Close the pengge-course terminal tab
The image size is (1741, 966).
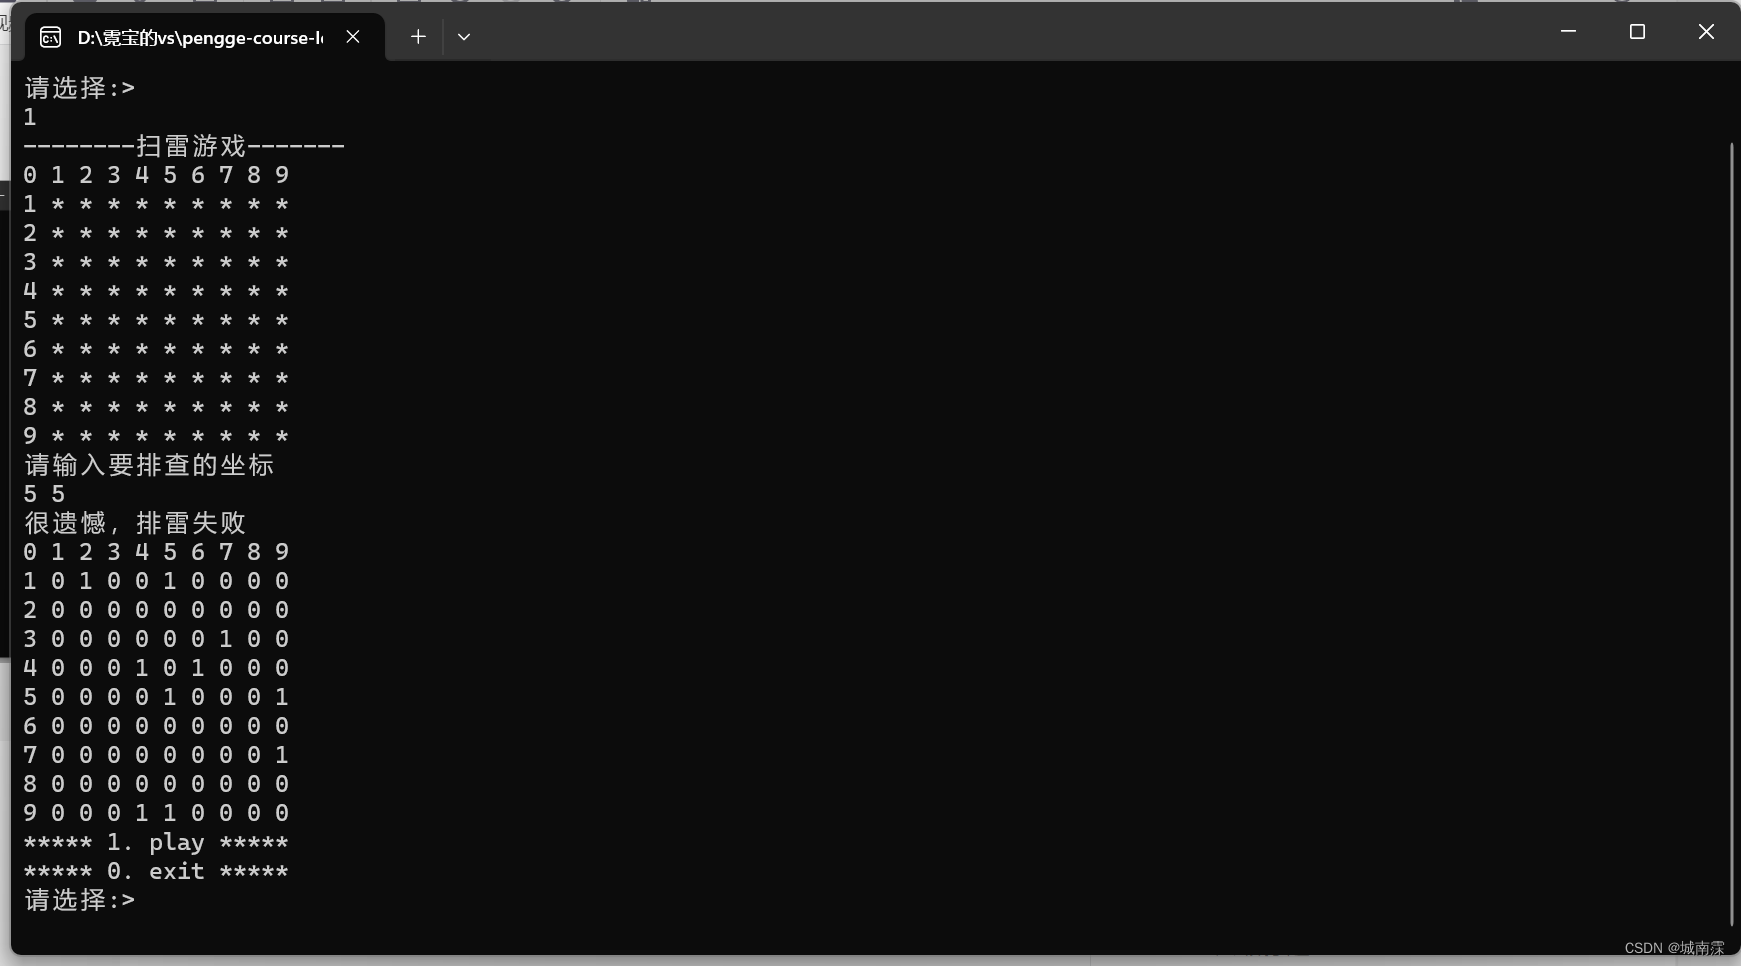click(x=353, y=37)
